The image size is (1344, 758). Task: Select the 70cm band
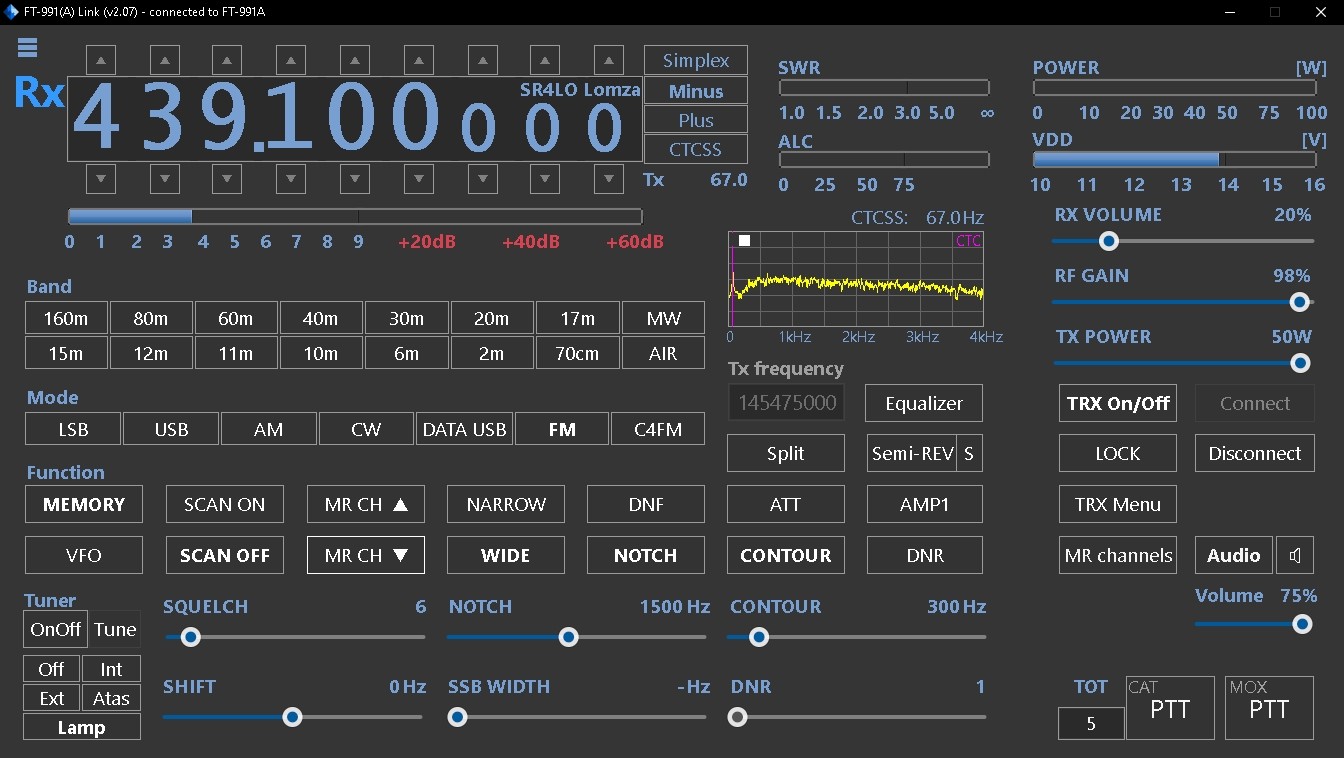(x=577, y=353)
